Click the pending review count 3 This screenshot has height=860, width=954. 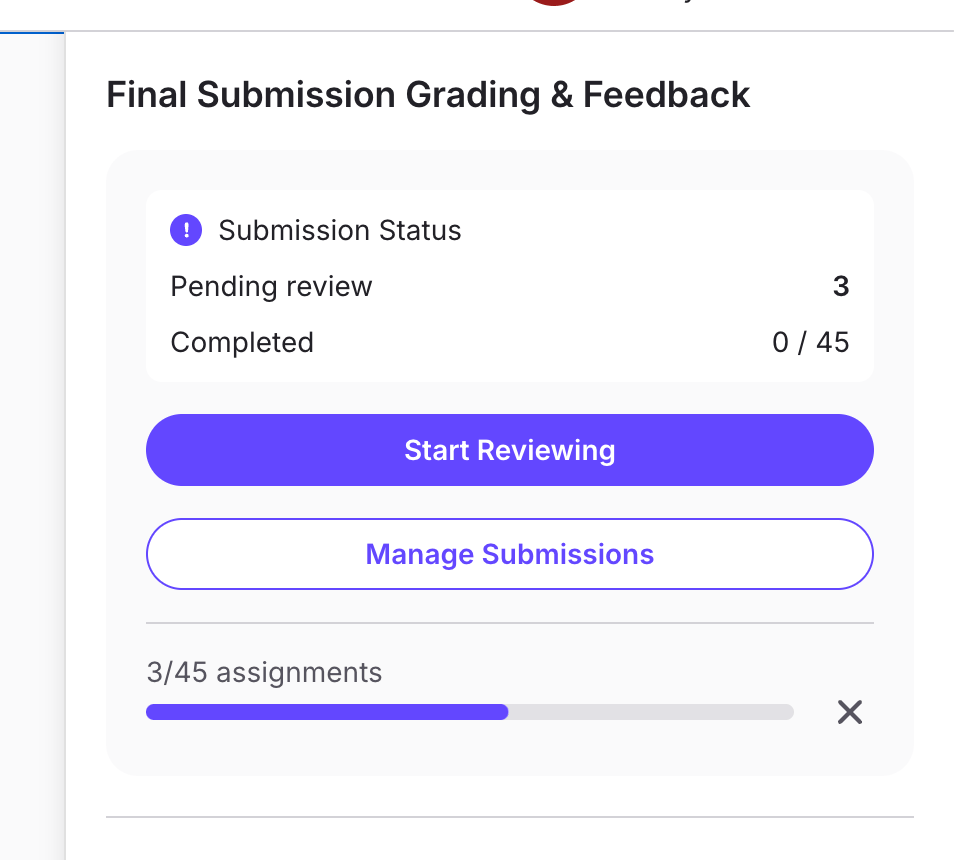pos(841,286)
